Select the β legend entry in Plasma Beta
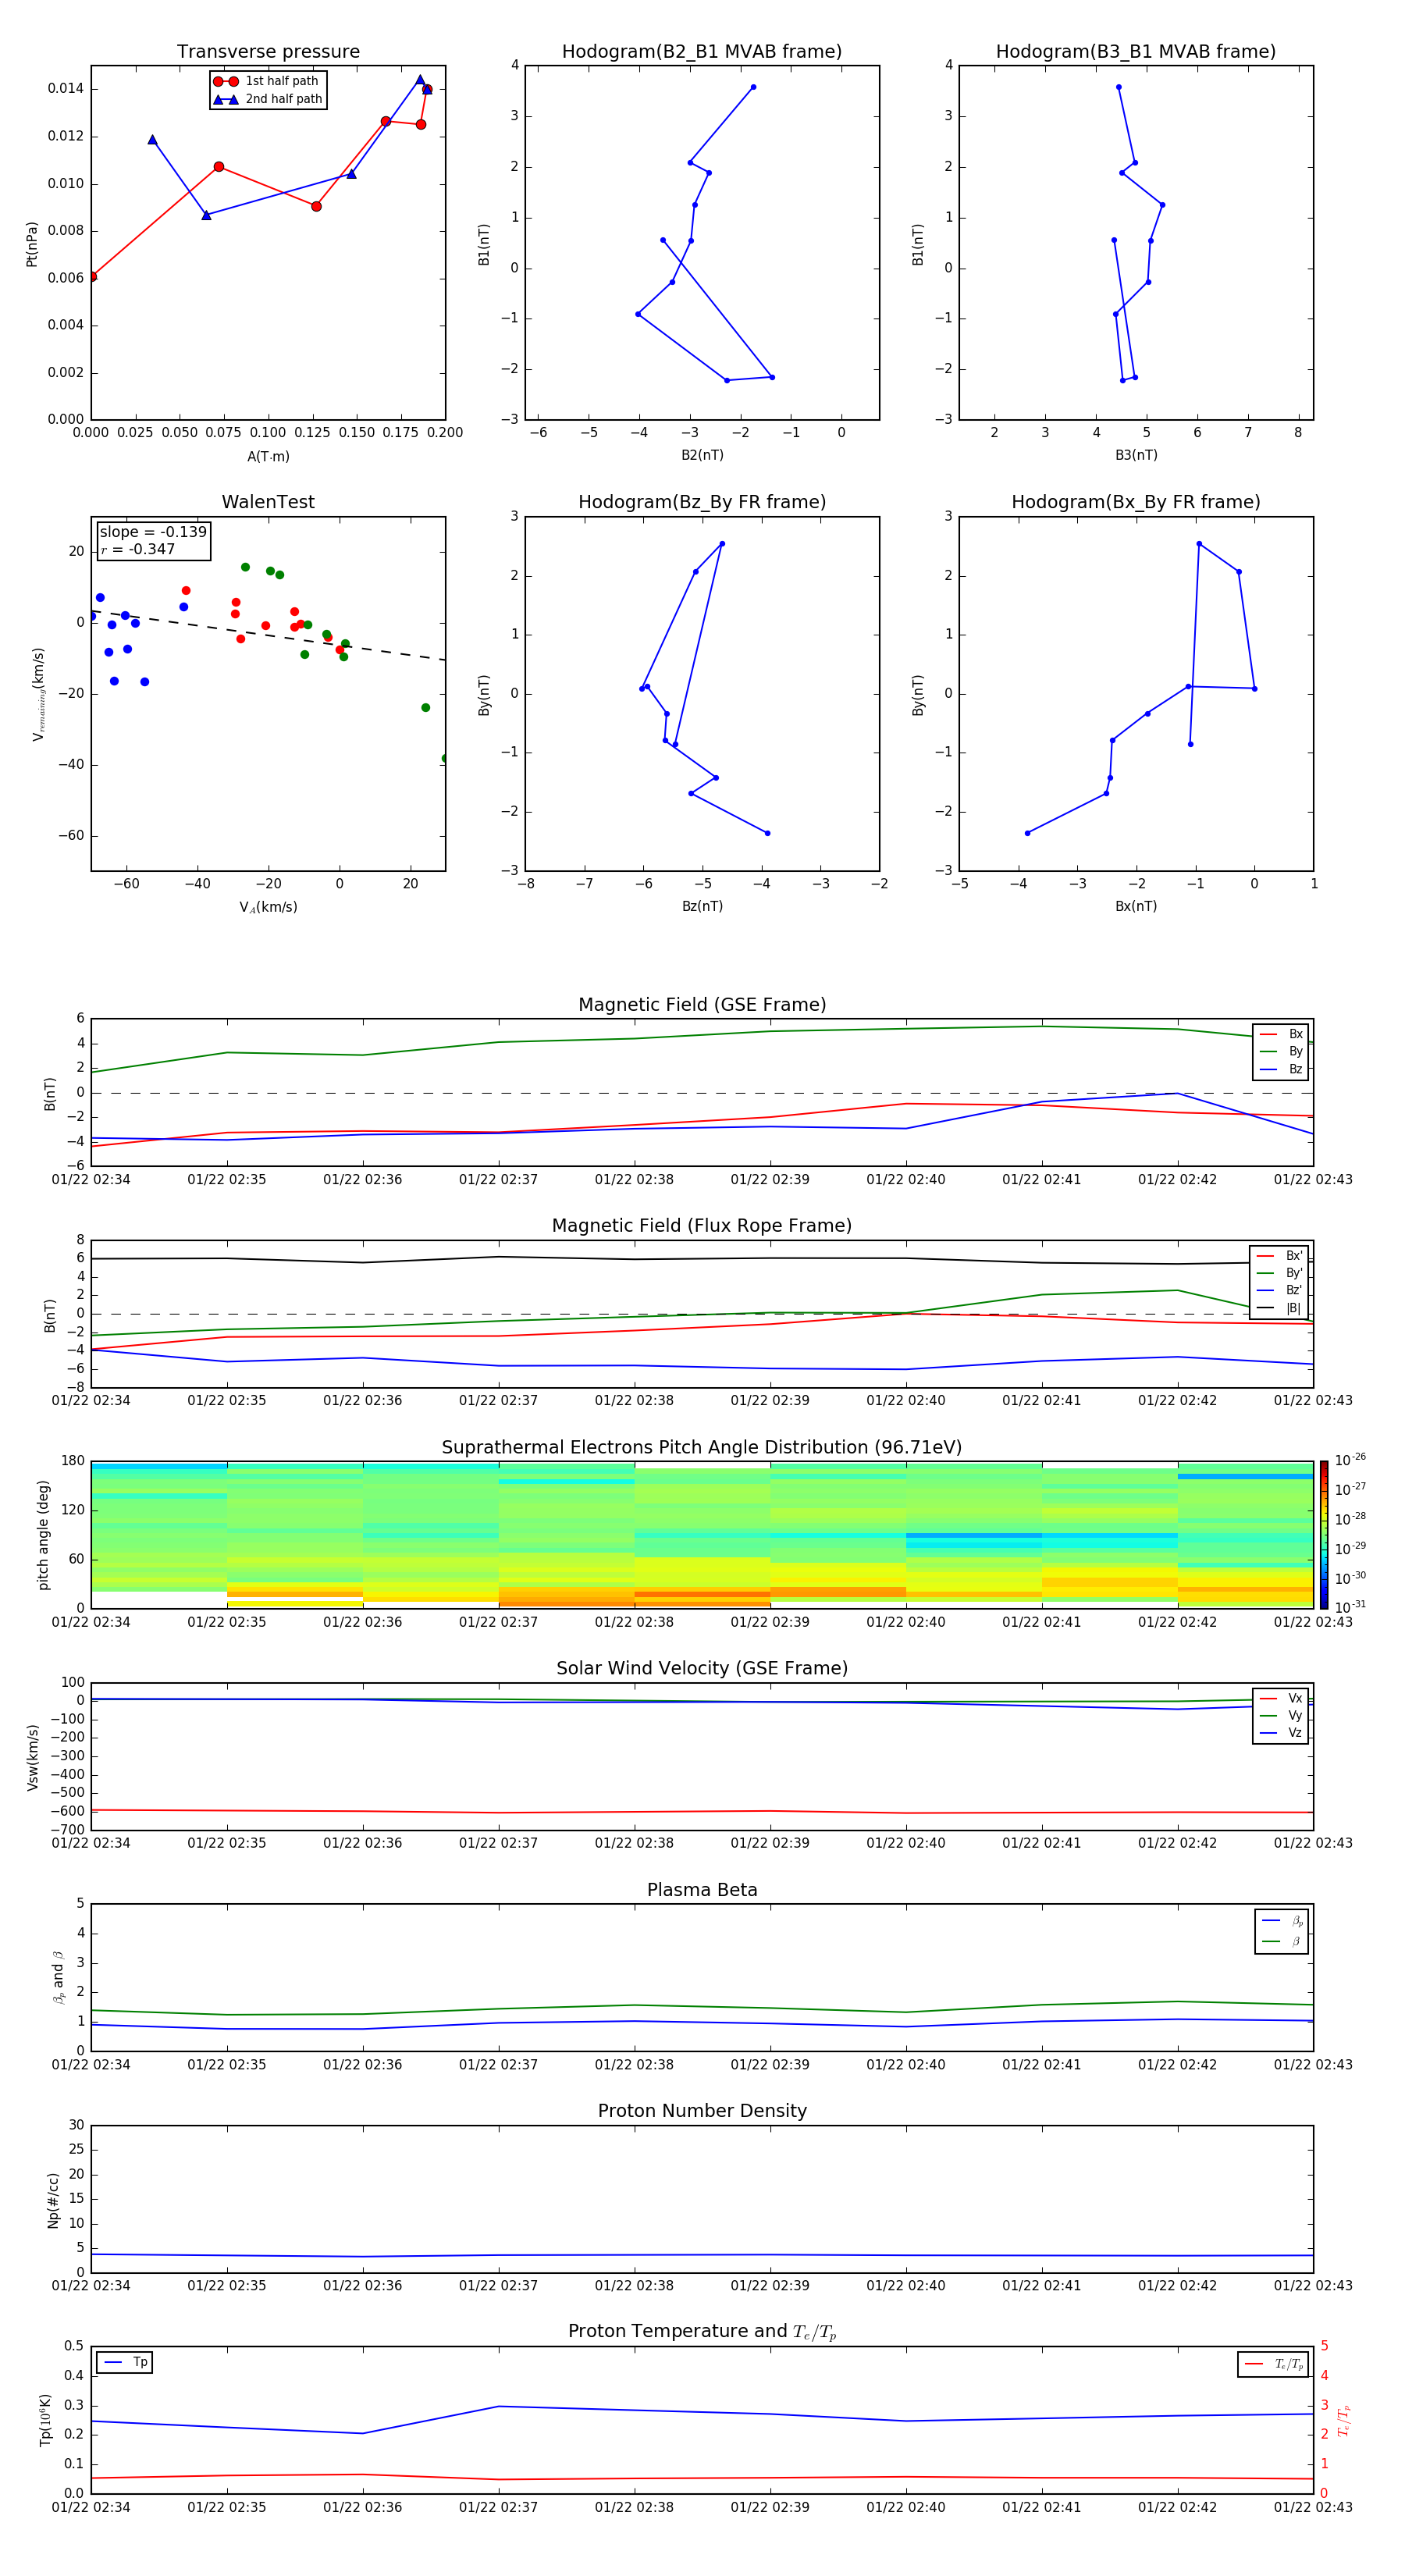This screenshot has width=1405, height=2576. click(1282, 1942)
